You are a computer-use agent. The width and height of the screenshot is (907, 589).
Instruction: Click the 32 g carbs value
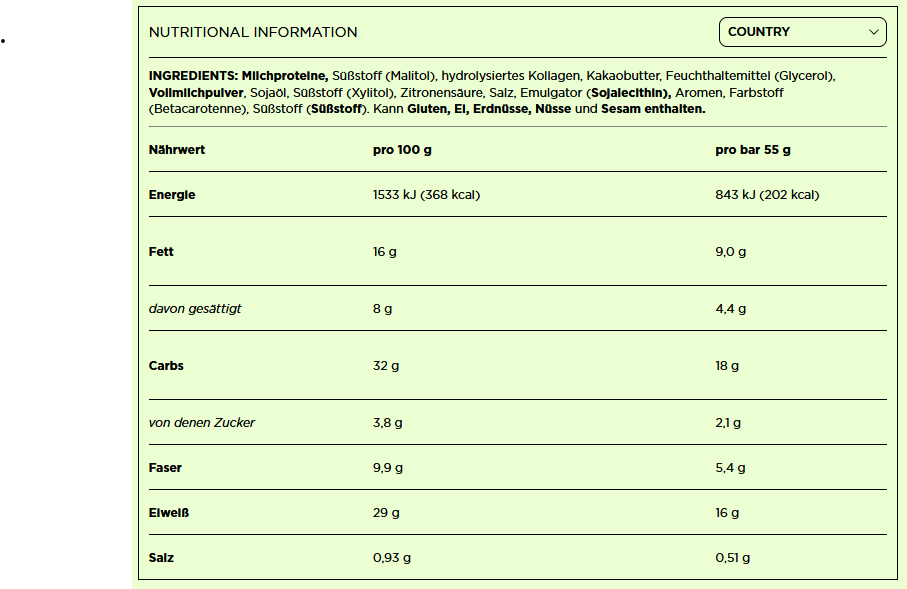point(386,366)
